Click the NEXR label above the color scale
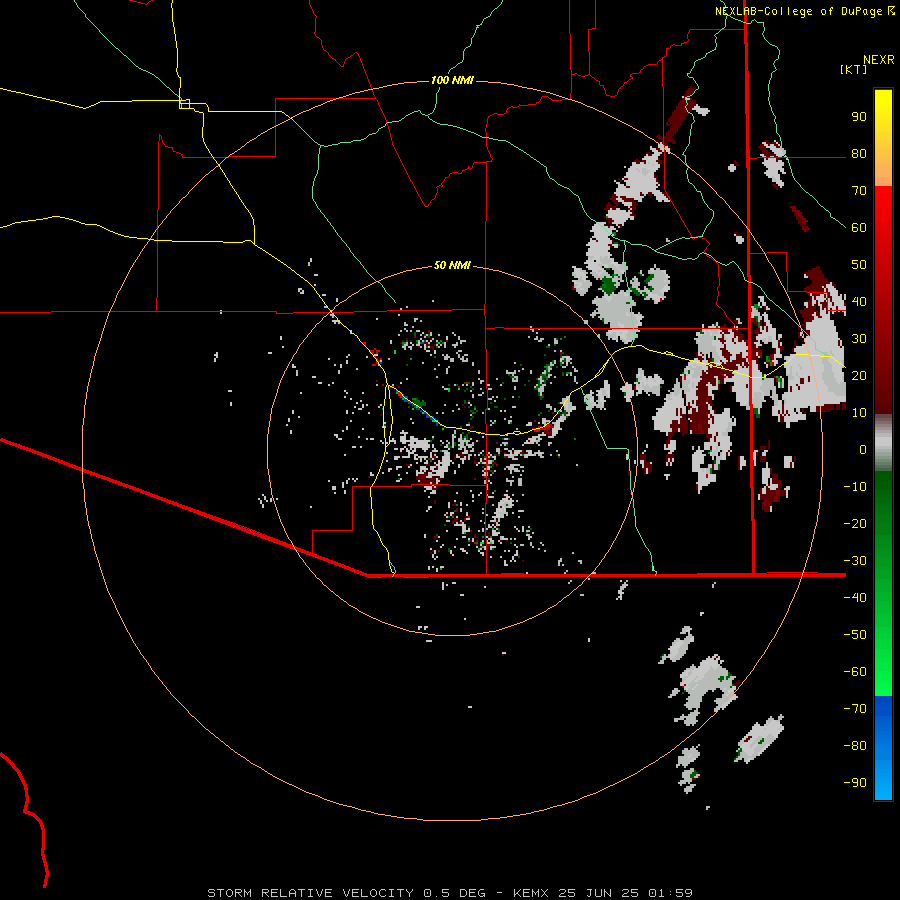The image size is (900, 900). pyautogui.click(x=879, y=60)
